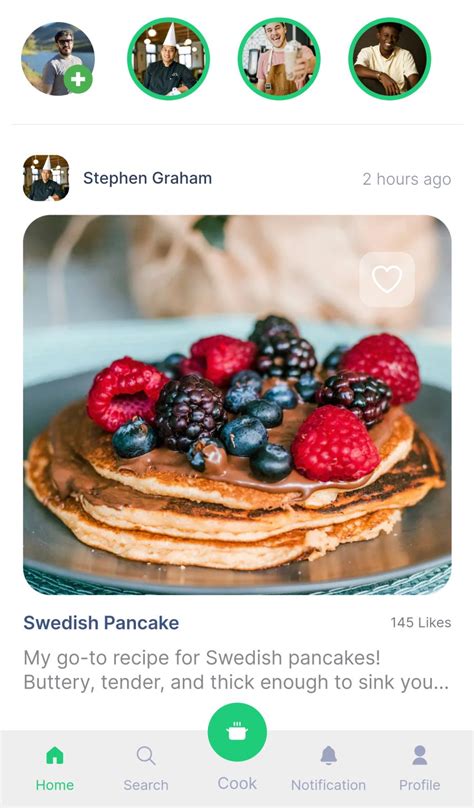
Task: Switch to the Search tab label
Action: (146, 785)
